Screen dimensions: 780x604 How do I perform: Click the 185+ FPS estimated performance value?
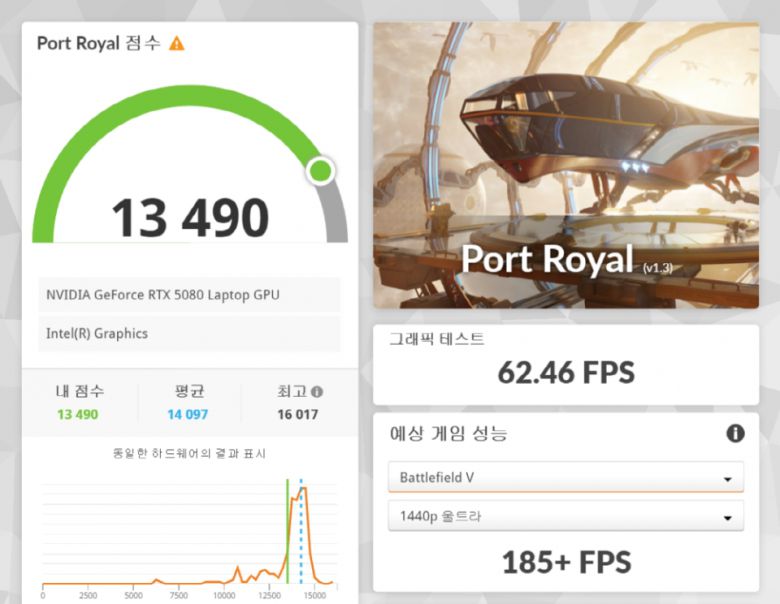[x=565, y=562]
